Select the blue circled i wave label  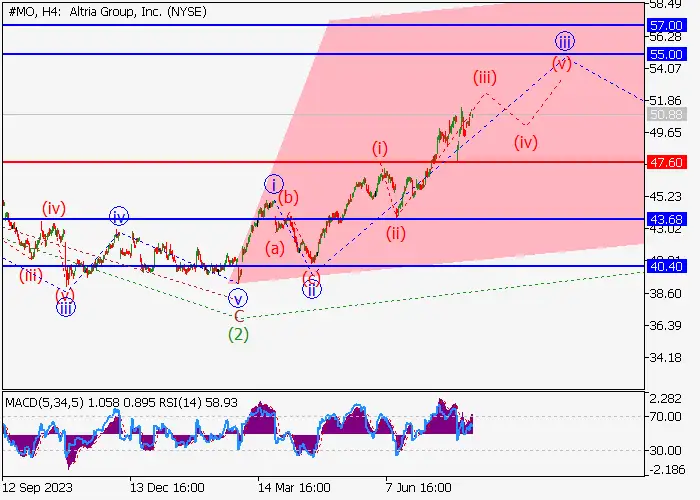274,184
